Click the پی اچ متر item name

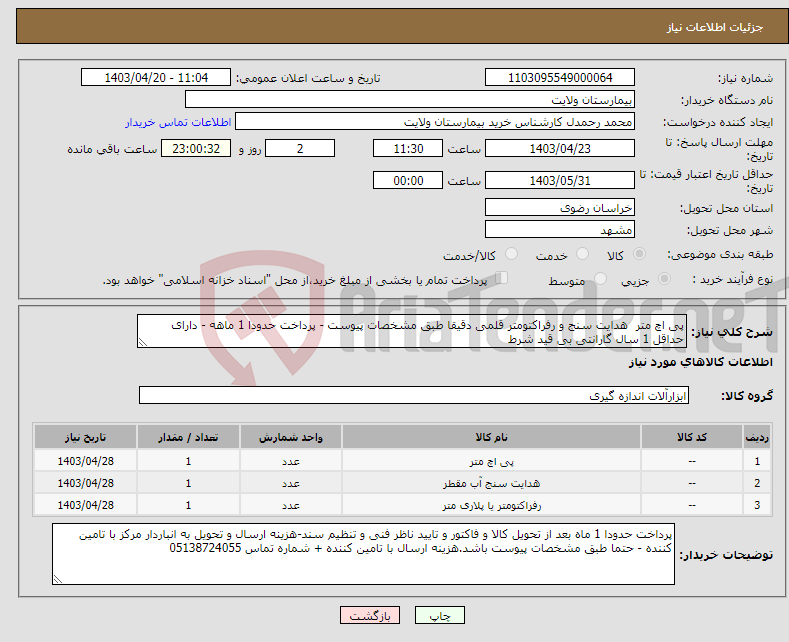click(x=492, y=461)
